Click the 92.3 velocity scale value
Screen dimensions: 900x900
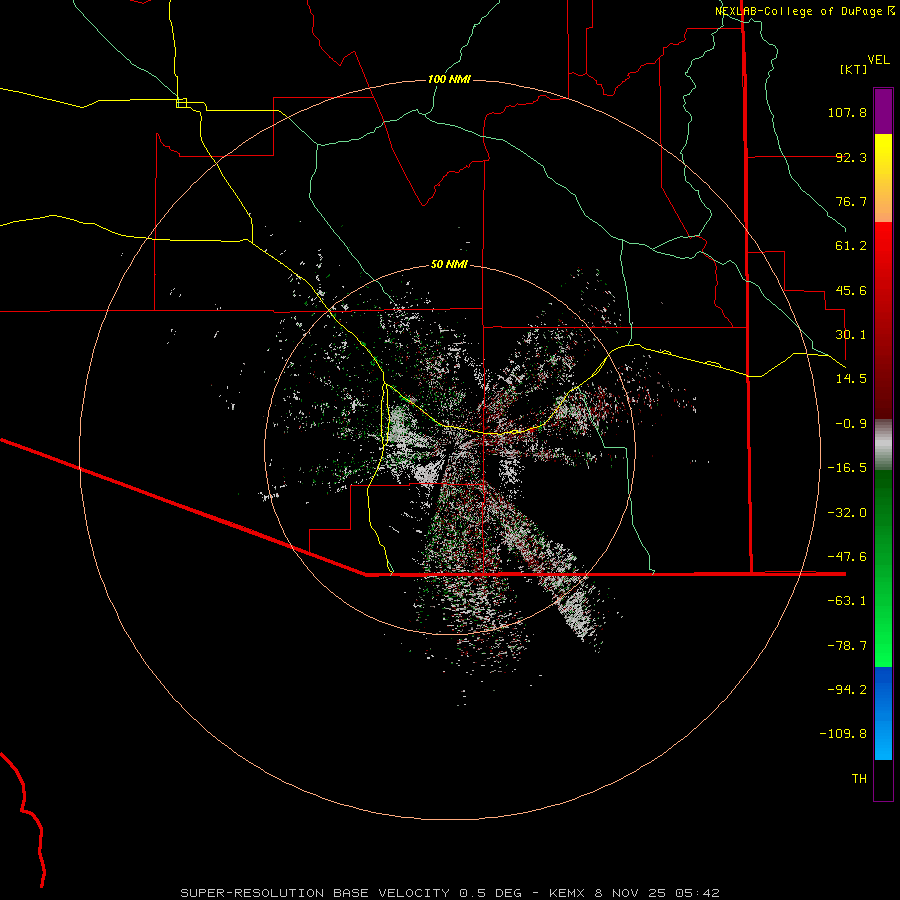pyautogui.click(x=851, y=157)
